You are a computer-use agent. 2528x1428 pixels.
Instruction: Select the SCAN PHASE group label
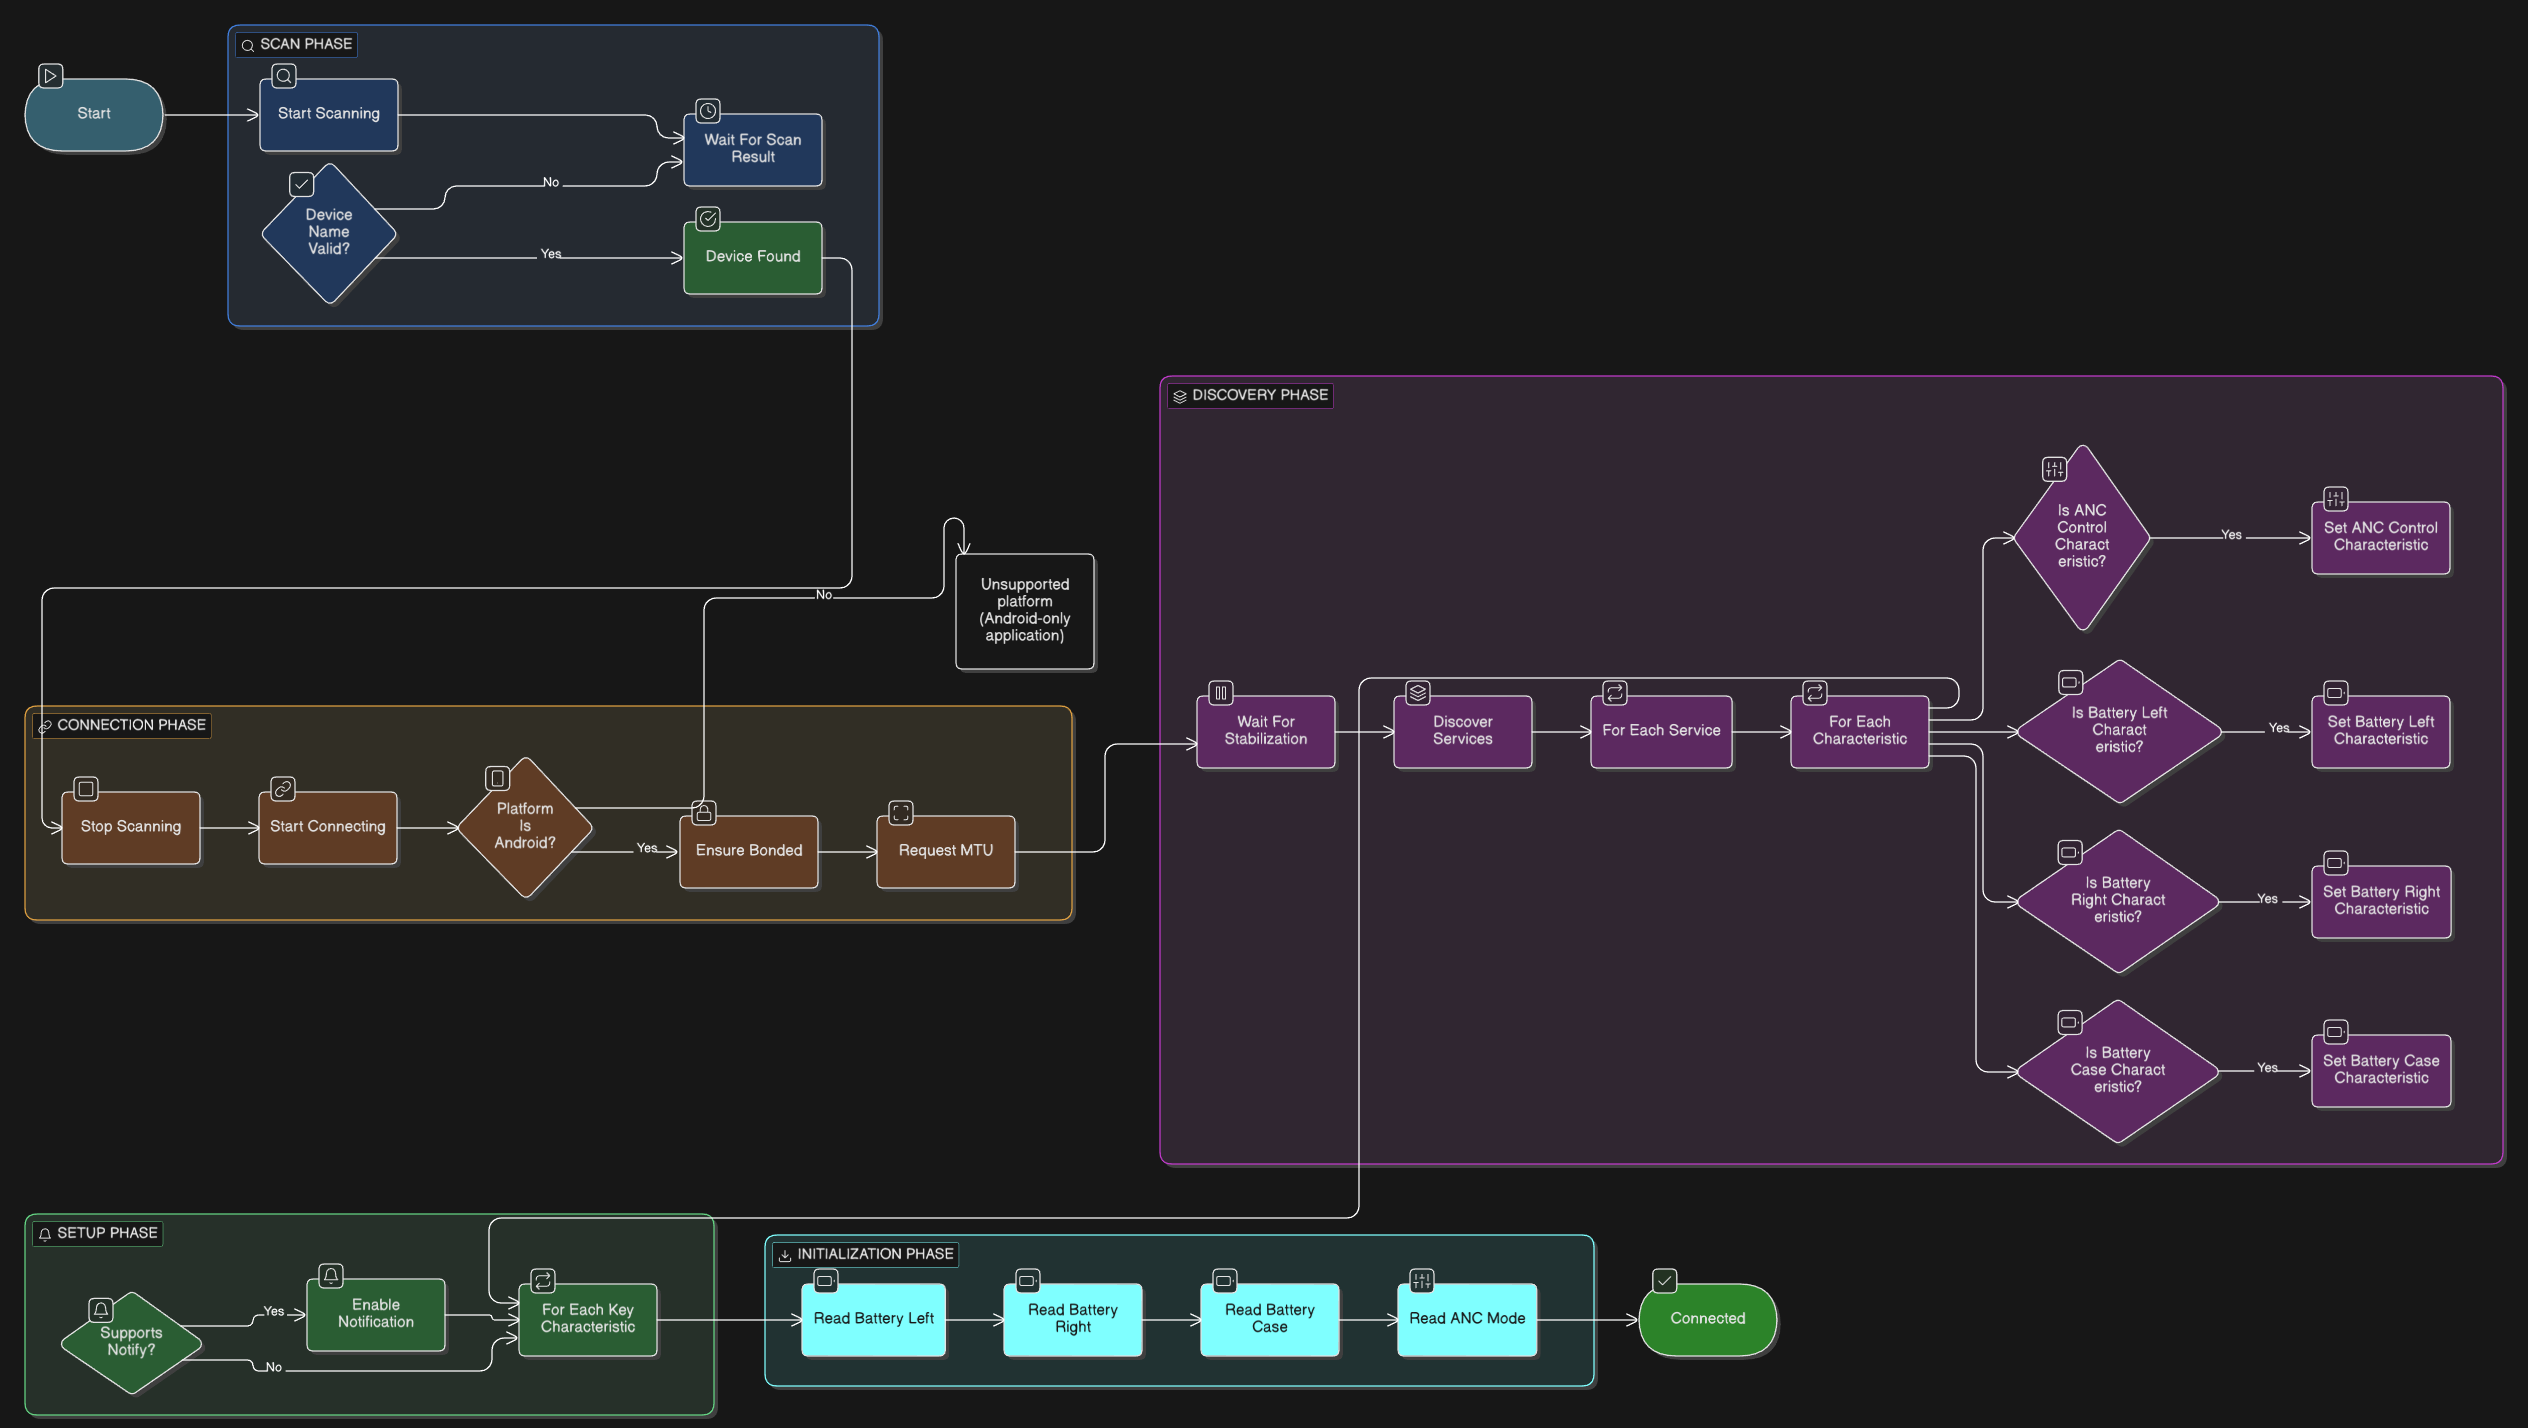click(297, 45)
